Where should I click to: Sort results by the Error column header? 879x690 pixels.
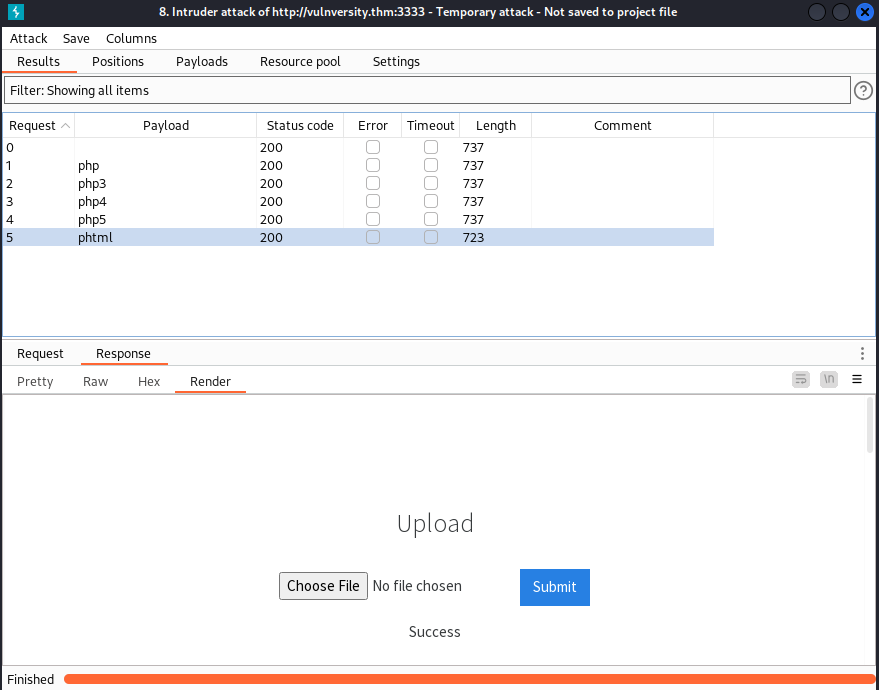click(373, 126)
